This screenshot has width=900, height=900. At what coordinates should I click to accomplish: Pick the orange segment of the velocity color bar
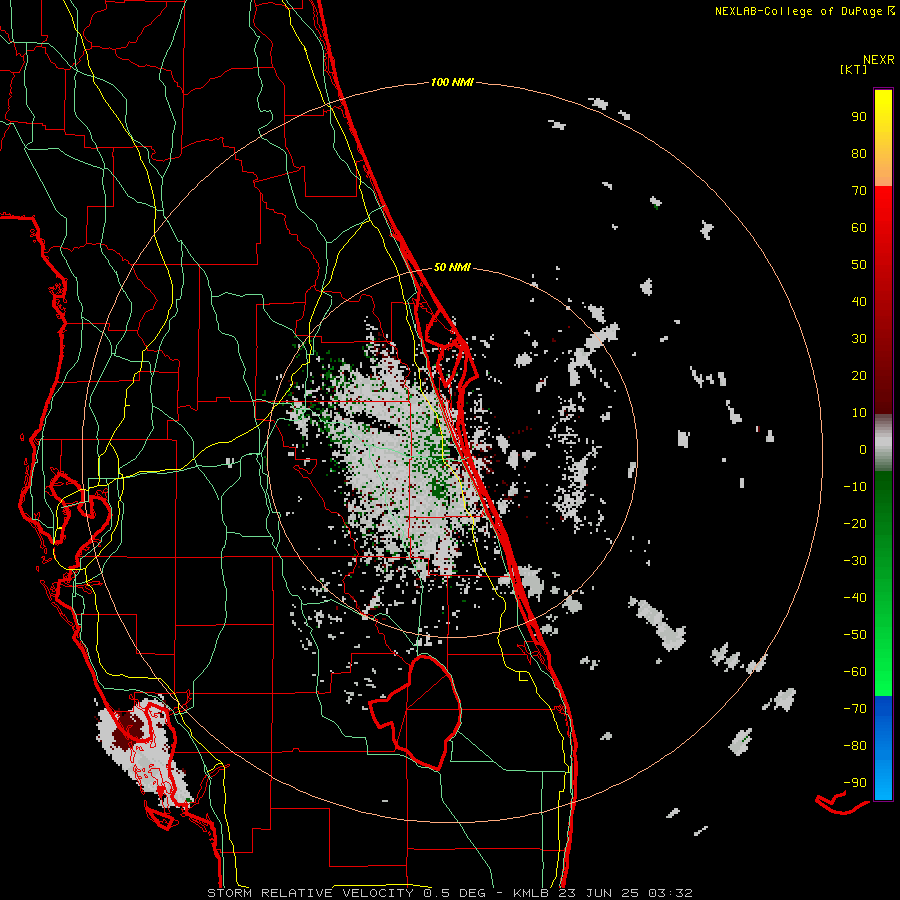coord(883,169)
